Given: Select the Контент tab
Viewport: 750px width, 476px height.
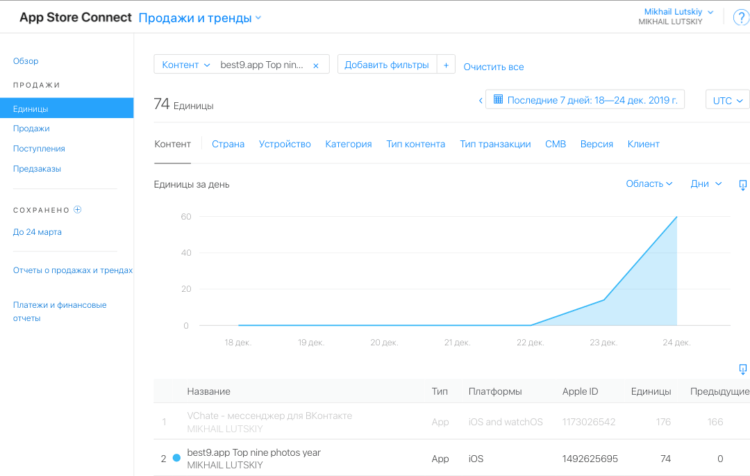Looking at the screenshot, I should click(172, 144).
